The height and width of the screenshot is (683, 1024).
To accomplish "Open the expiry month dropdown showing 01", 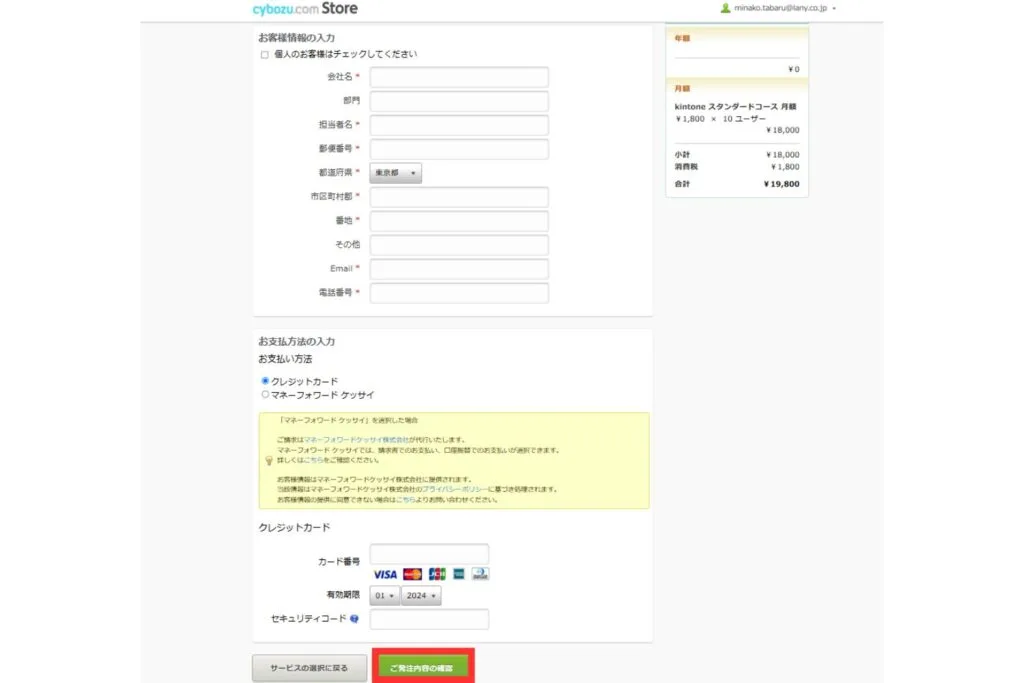I will click(384, 596).
